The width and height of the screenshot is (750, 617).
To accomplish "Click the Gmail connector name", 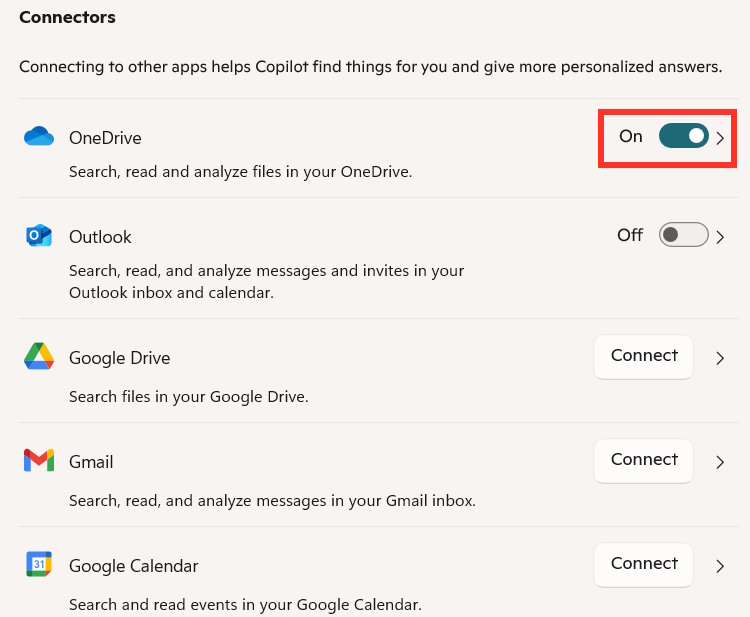I will (91, 462).
